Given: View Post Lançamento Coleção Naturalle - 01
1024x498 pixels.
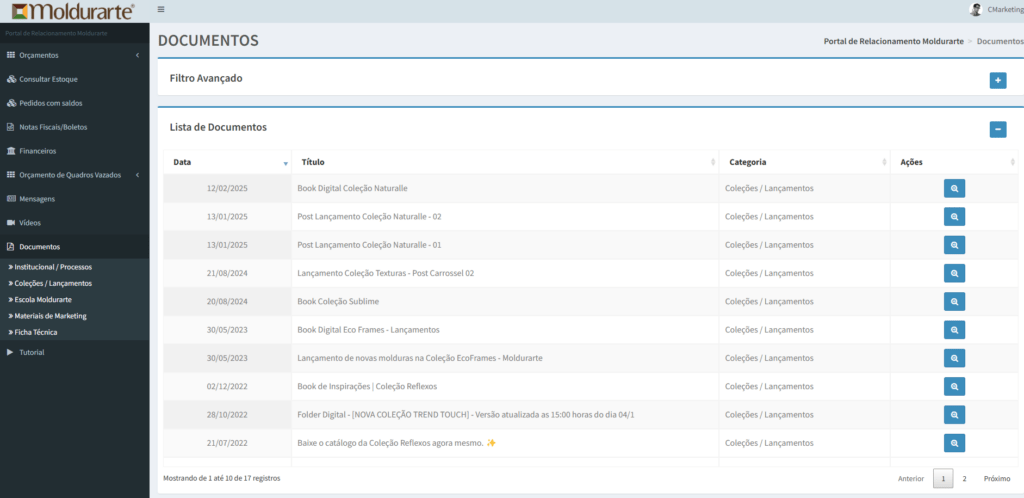Looking at the screenshot, I should (x=954, y=245).
